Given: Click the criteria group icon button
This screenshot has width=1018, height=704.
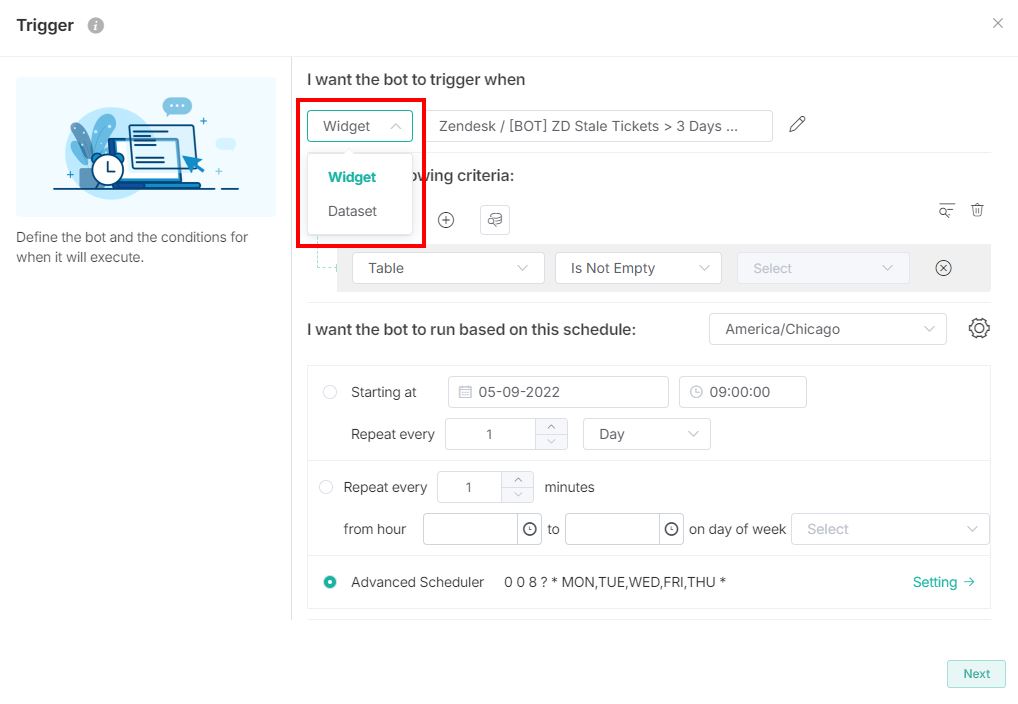Looking at the screenshot, I should [x=494, y=220].
